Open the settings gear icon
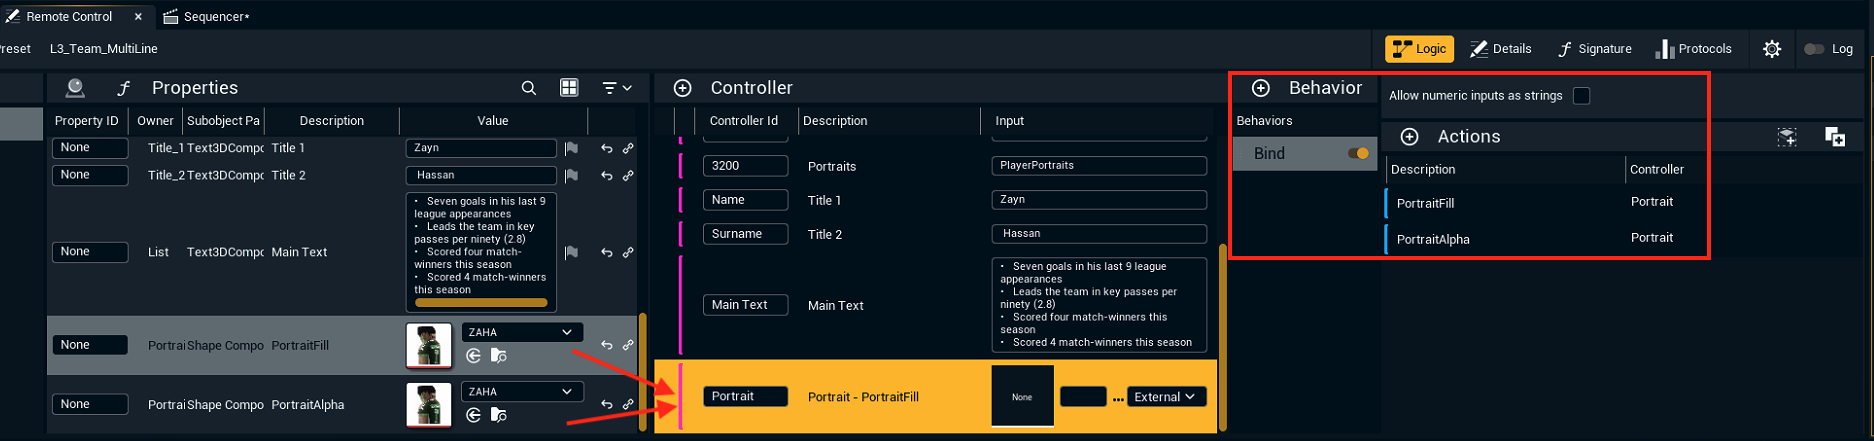 (x=1771, y=49)
